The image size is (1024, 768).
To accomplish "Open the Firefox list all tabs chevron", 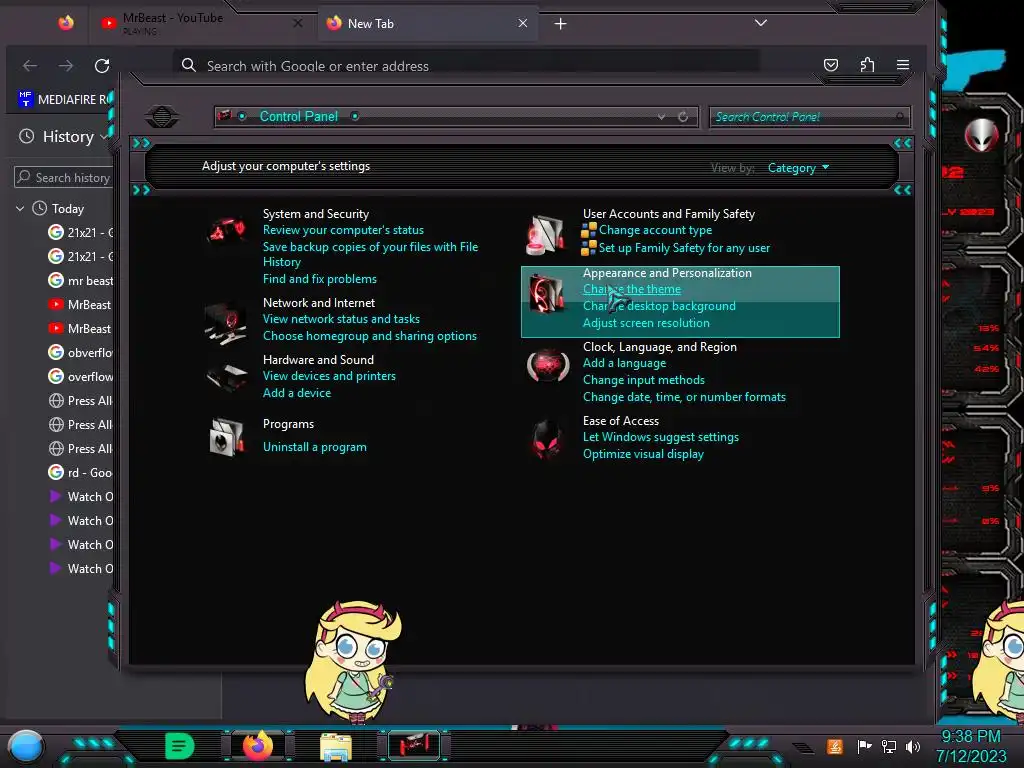I will (761, 23).
